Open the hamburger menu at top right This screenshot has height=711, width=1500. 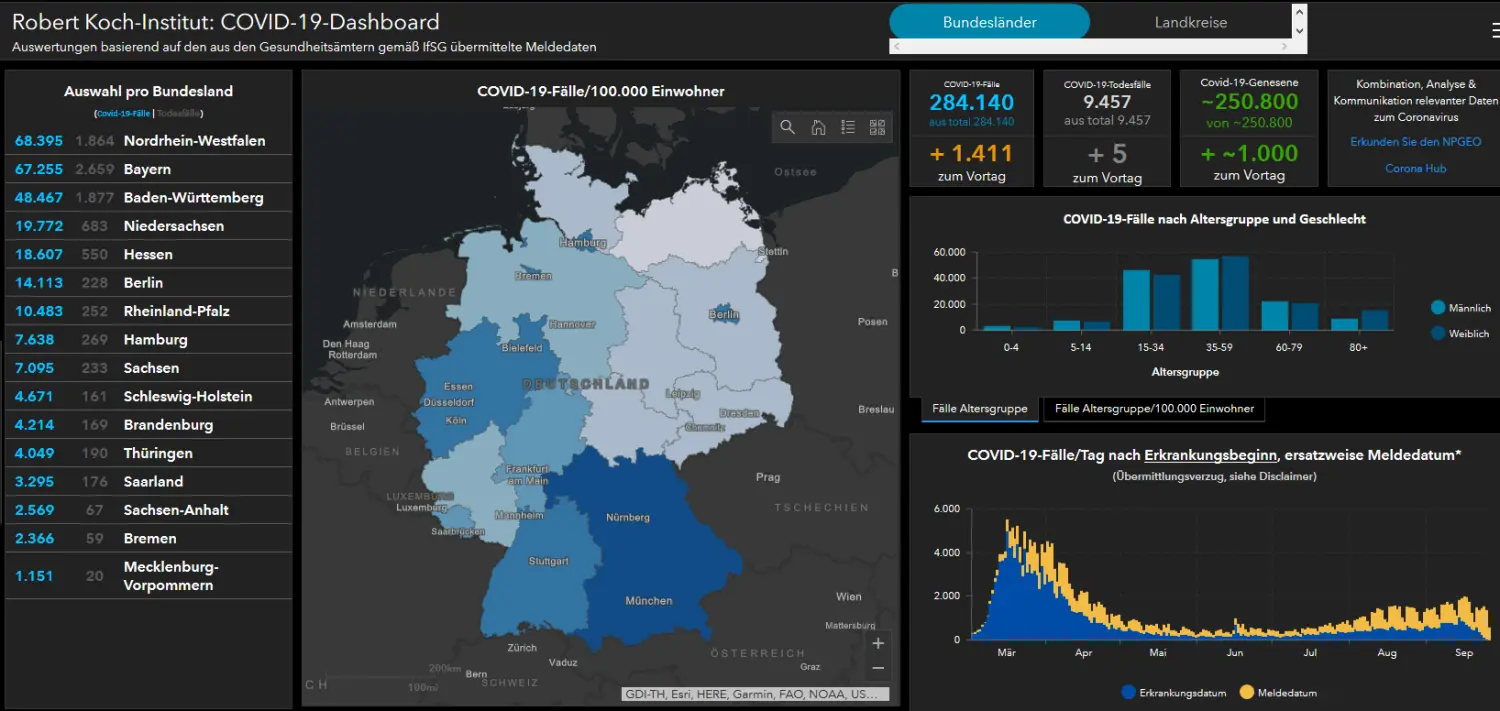(1494, 30)
